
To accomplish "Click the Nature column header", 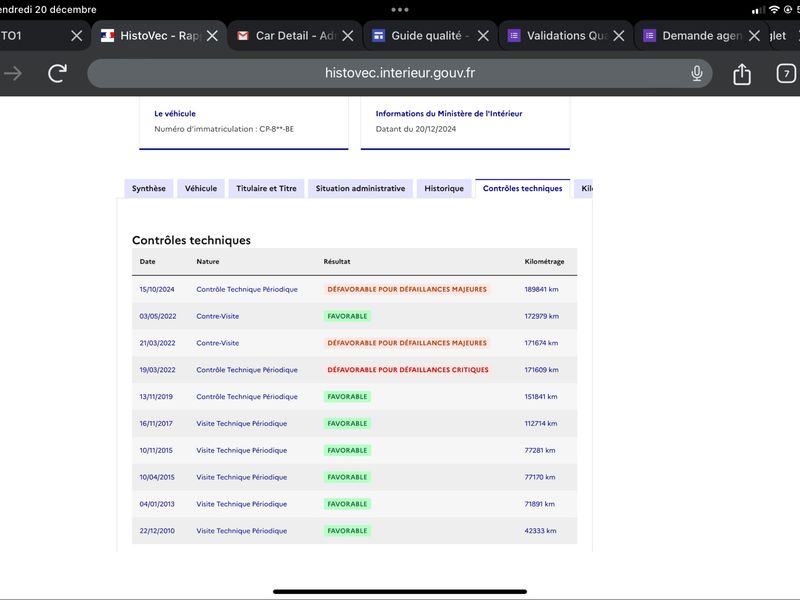I will [x=208, y=261].
